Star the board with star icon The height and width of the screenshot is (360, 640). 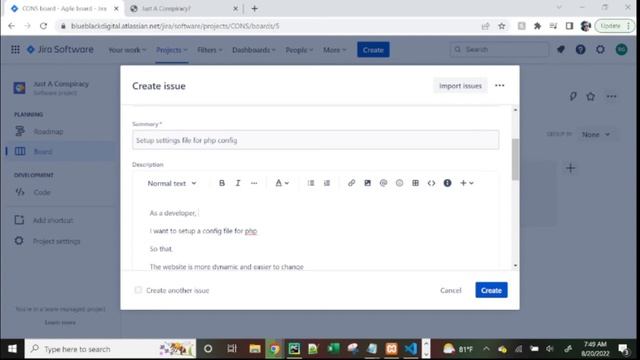coord(591,97)
